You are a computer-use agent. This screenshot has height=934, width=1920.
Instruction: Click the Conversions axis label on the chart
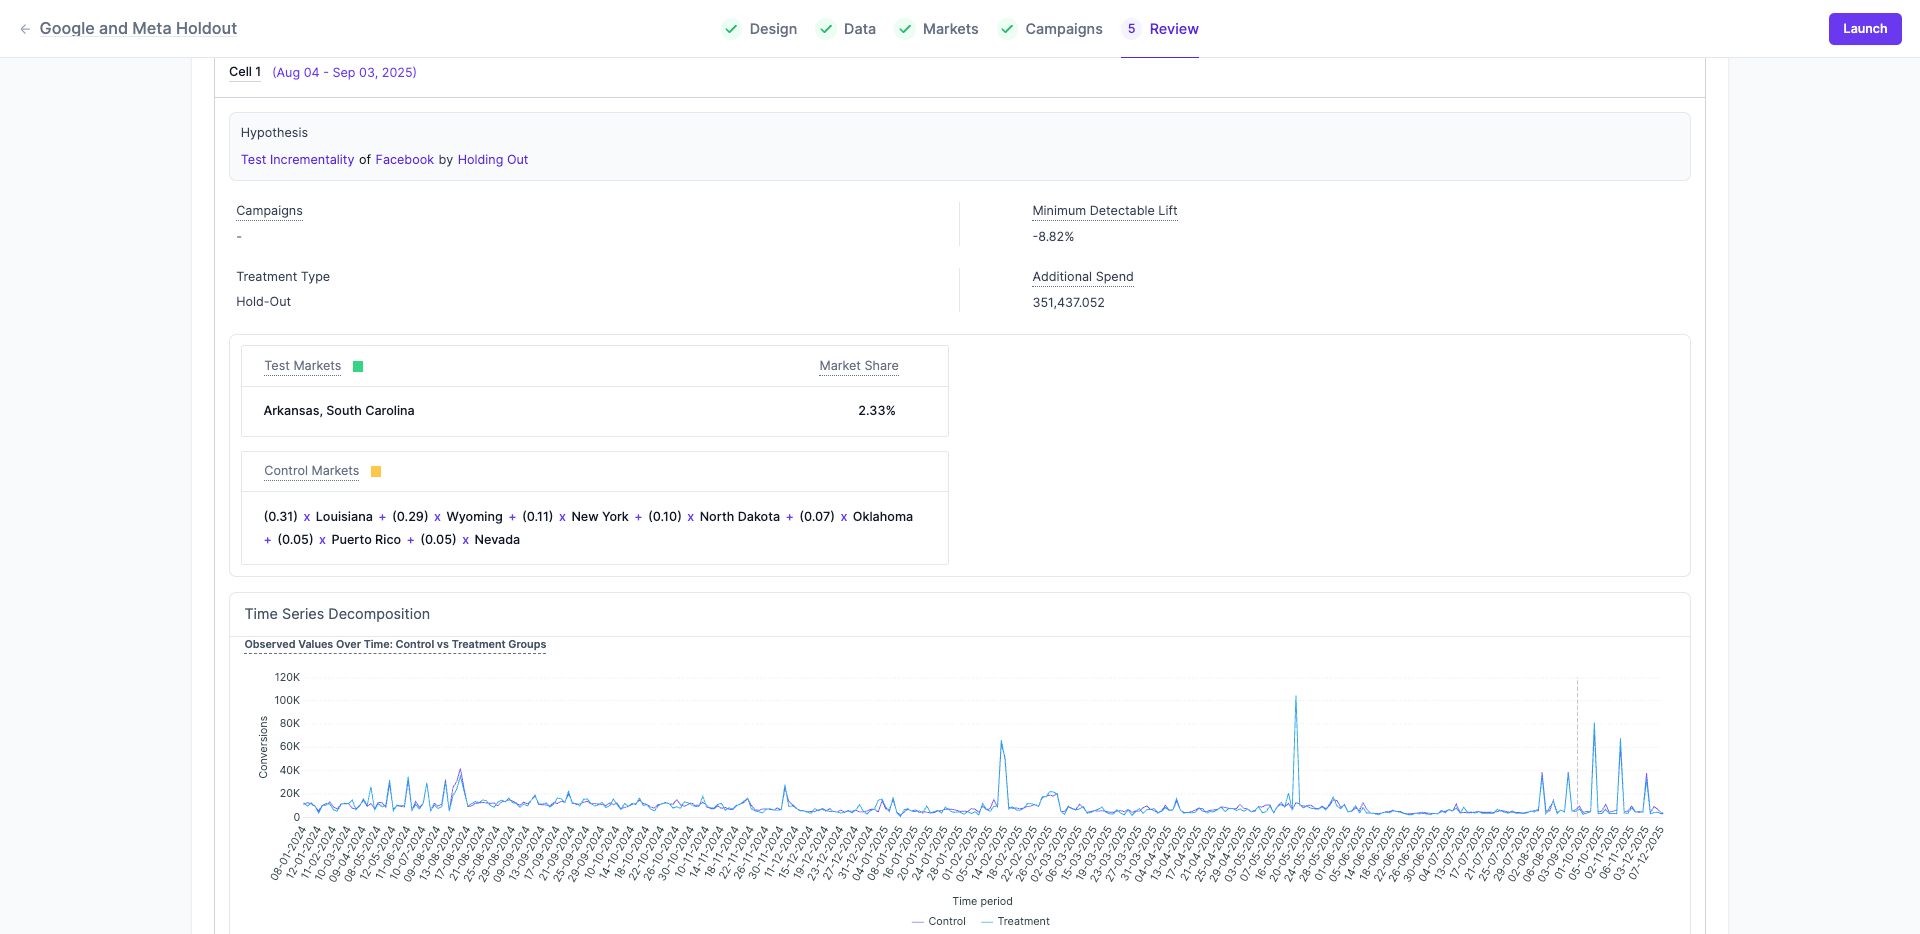coord(264,747)
